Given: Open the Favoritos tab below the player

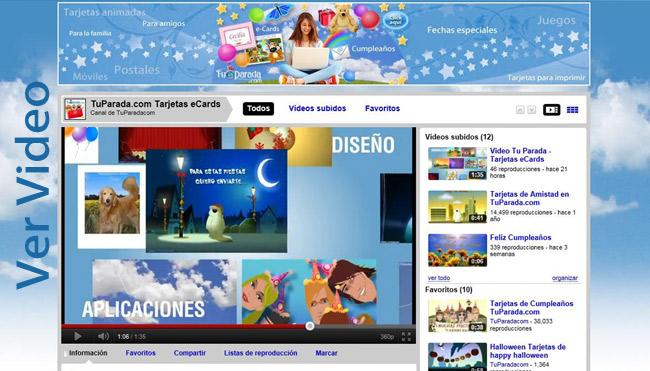Looking at the screenshot, I should (141, 353).
